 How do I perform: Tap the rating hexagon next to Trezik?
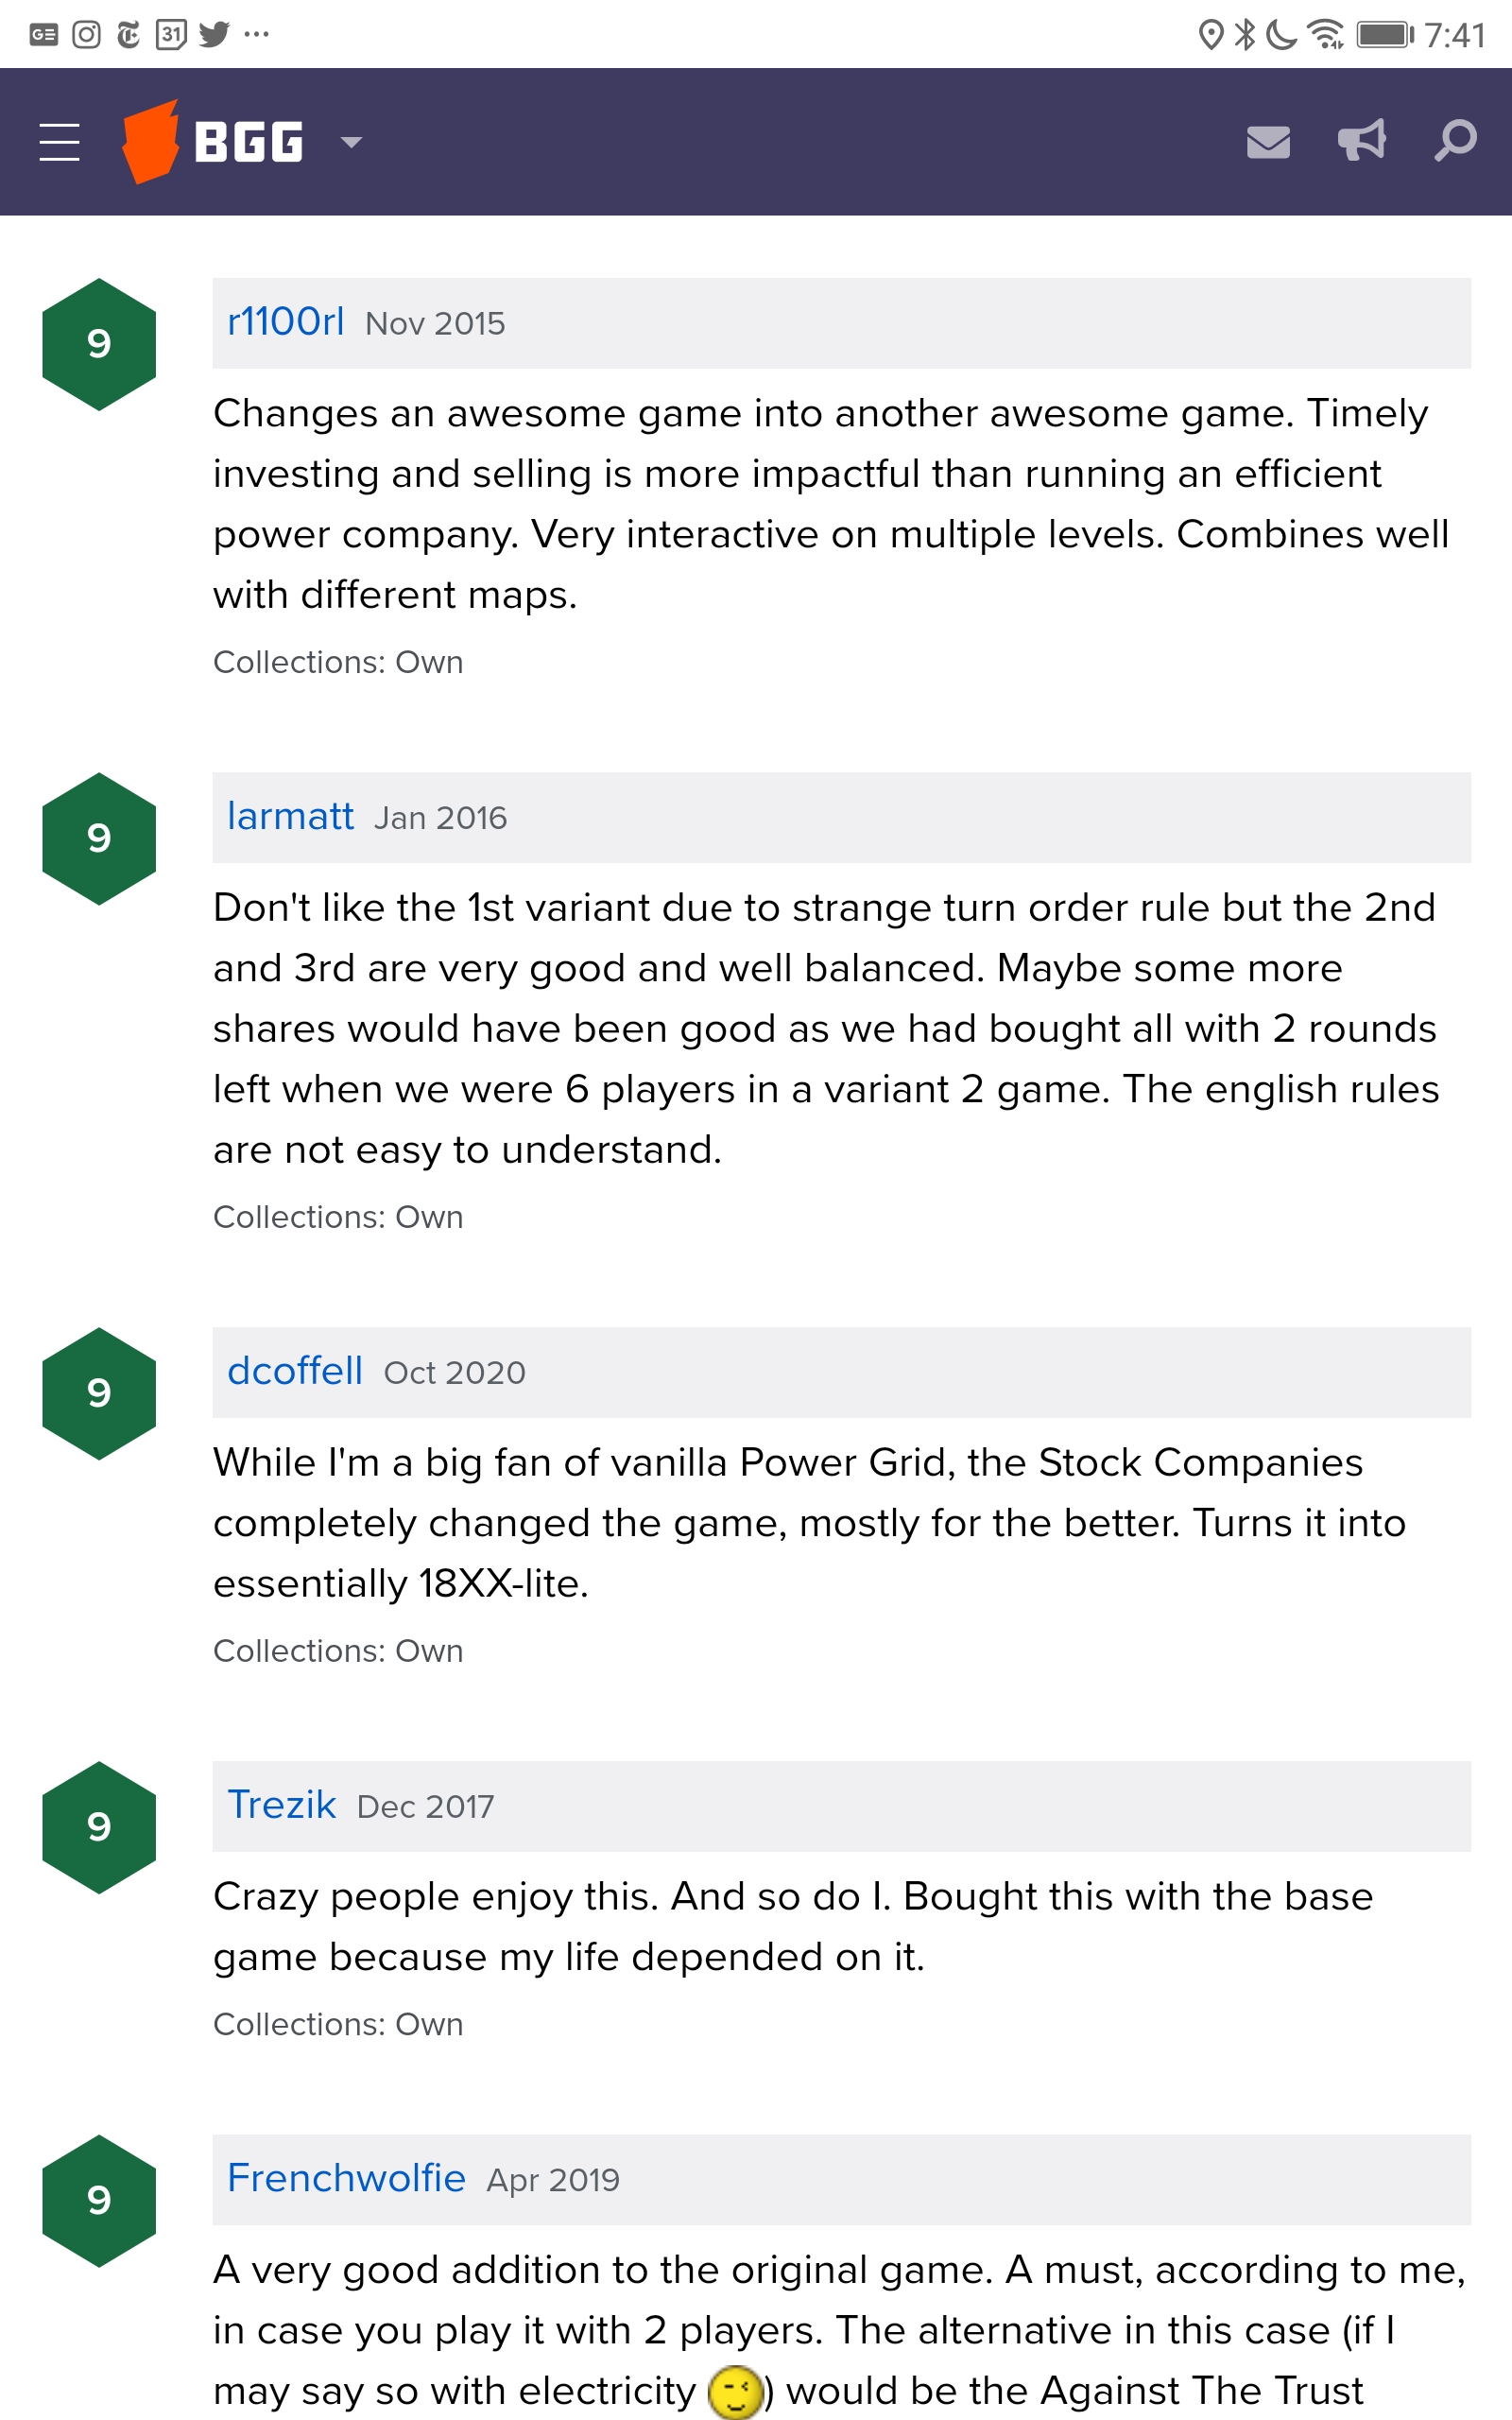pos(99,1827)
